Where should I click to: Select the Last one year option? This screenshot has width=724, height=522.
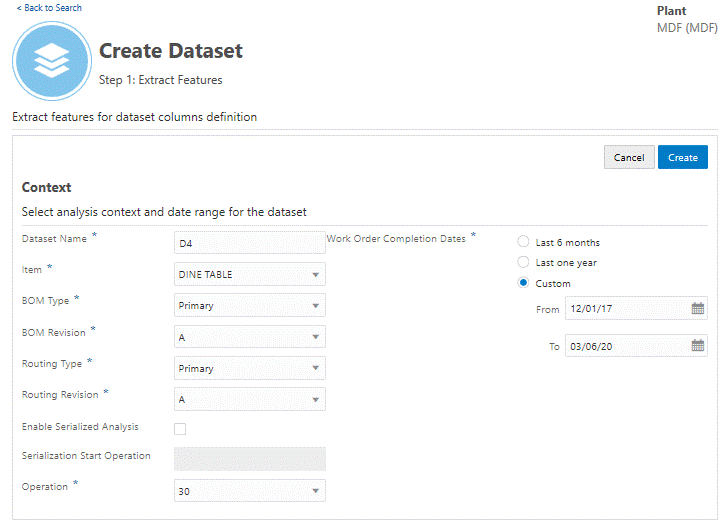coord(524,262)
